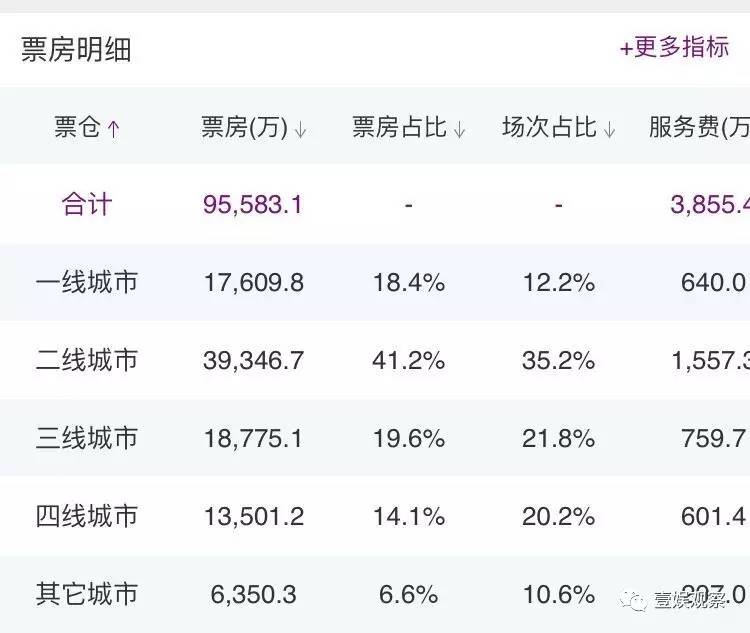Open the +更多指标 link
750x633 pixels.
(674, 47)
